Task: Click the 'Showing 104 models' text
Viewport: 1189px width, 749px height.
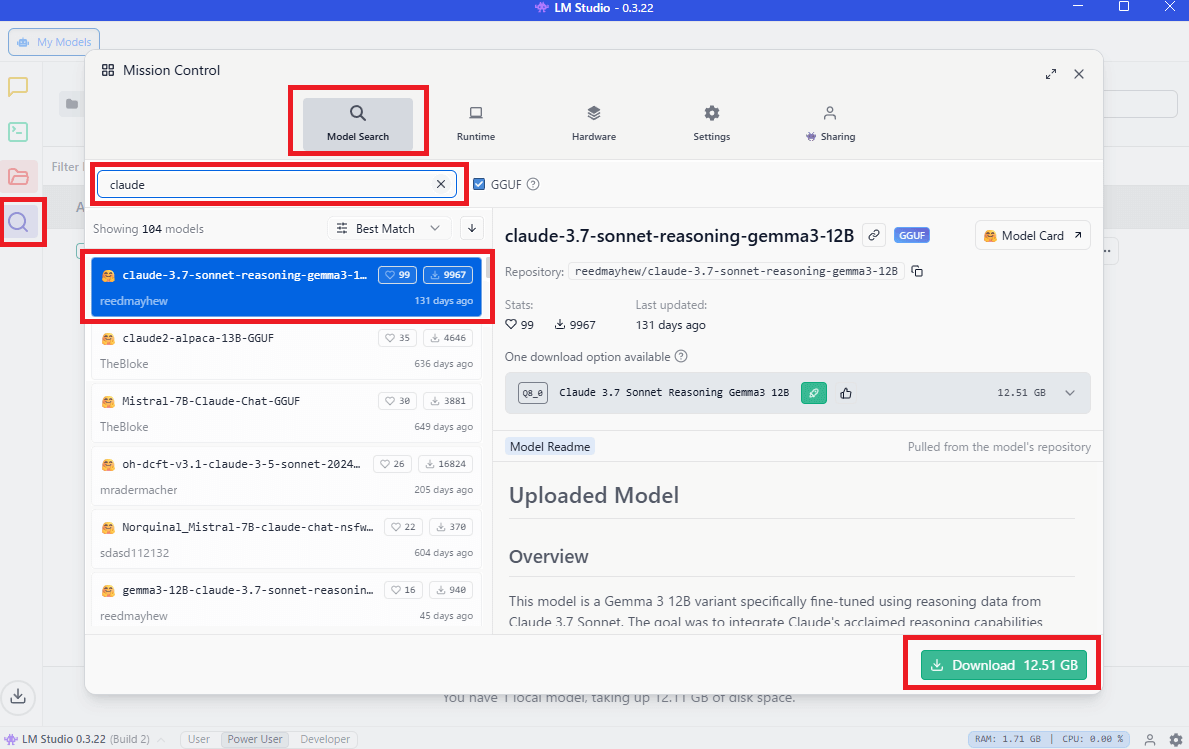Action: 148,229
